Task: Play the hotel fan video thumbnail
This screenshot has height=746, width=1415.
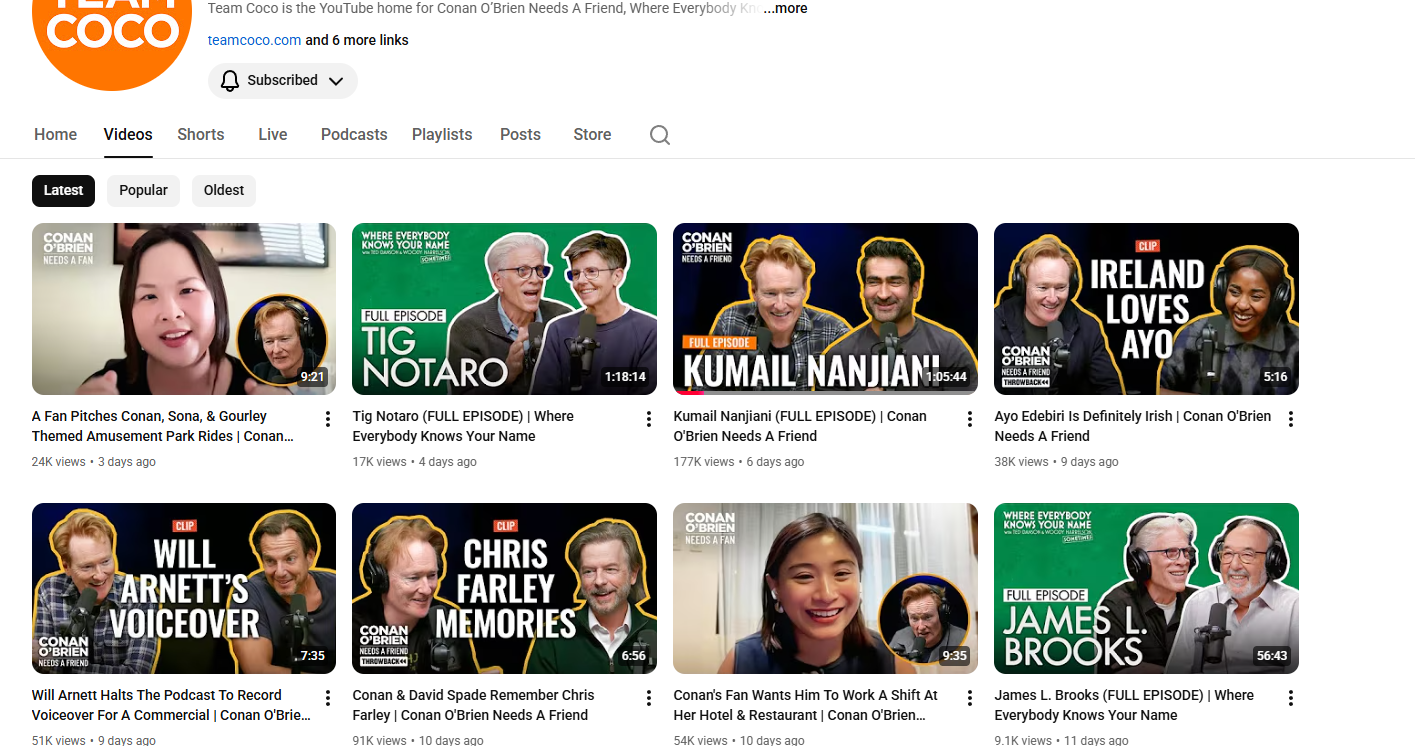Action: [x=826, y=588]
